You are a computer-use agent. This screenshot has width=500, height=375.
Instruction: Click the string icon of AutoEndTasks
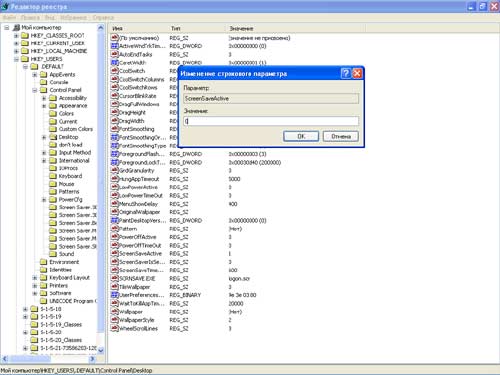click(115, 54)
